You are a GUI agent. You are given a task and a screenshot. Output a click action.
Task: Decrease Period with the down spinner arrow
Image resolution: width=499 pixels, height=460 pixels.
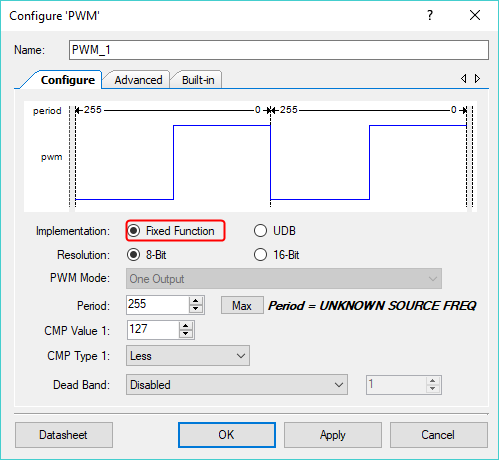tap(196, 309)
